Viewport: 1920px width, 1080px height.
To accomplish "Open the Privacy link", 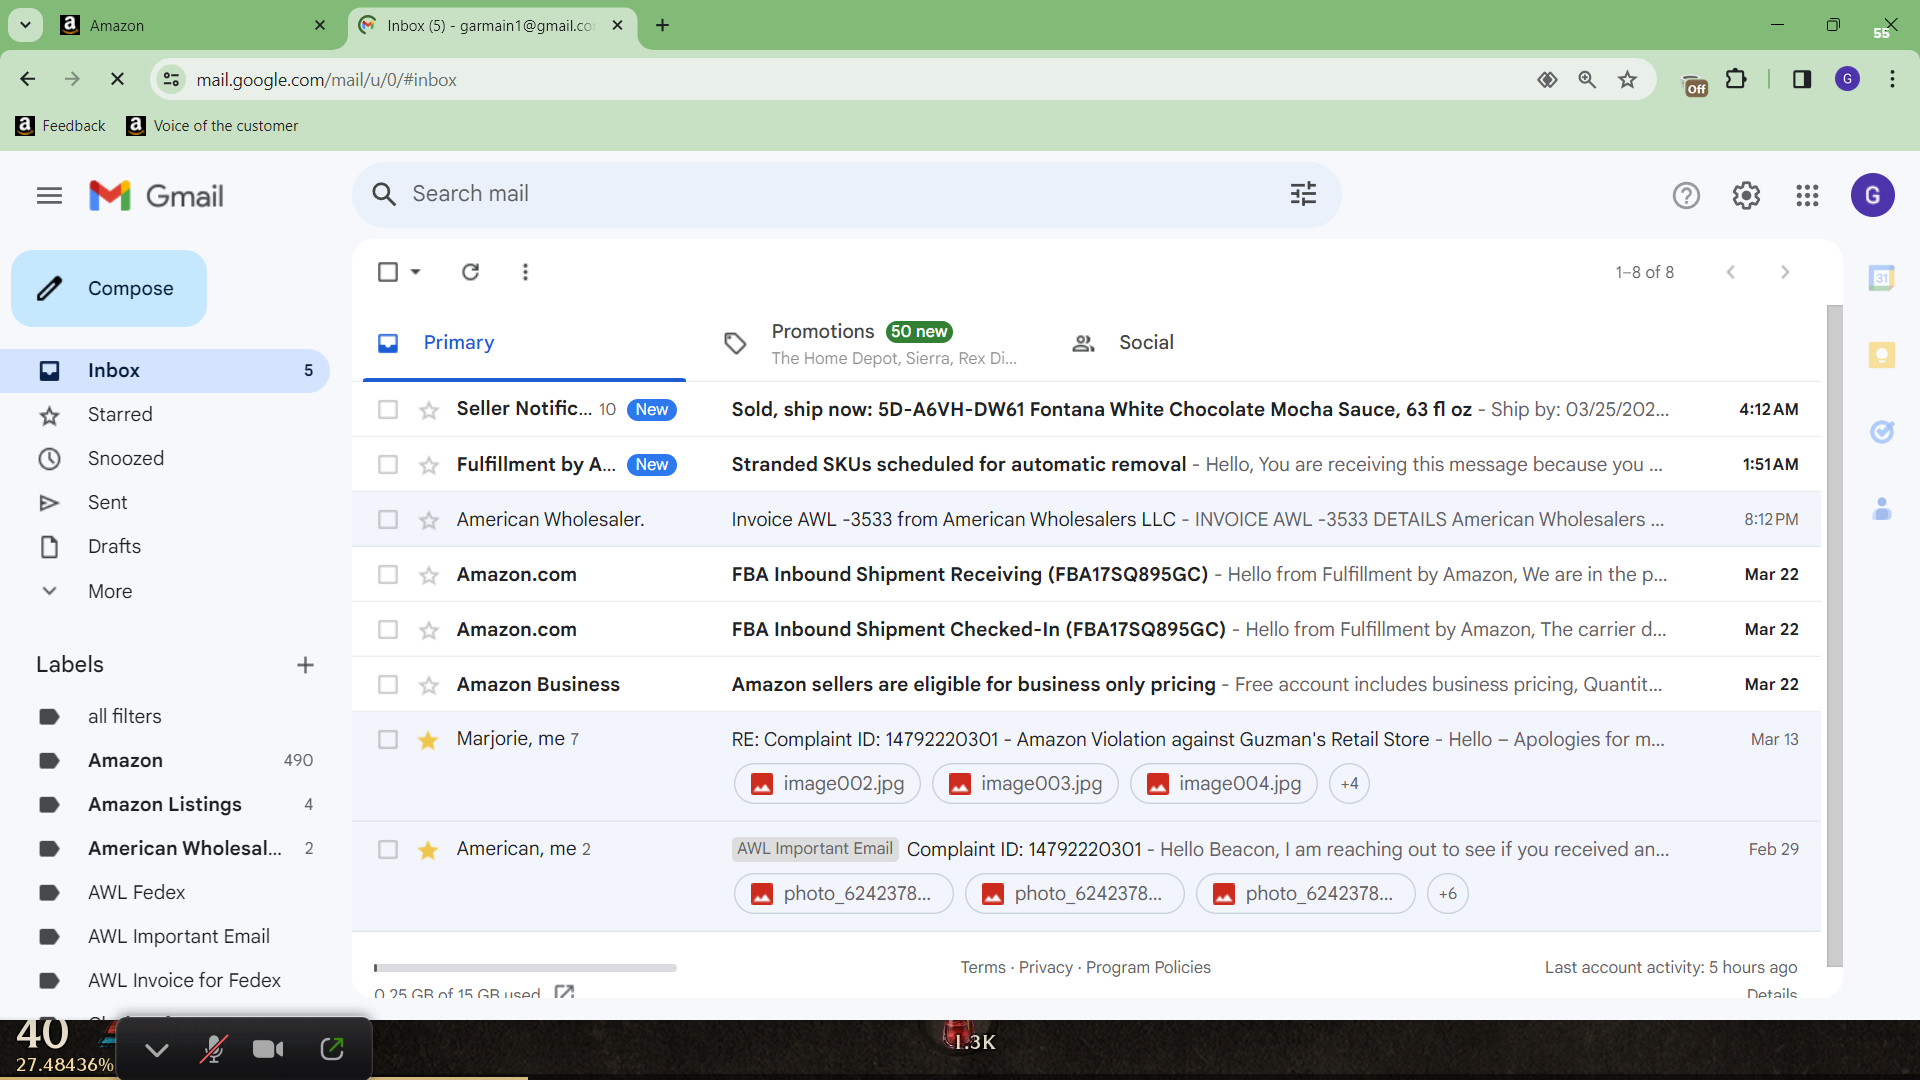I will point(1045,968).
